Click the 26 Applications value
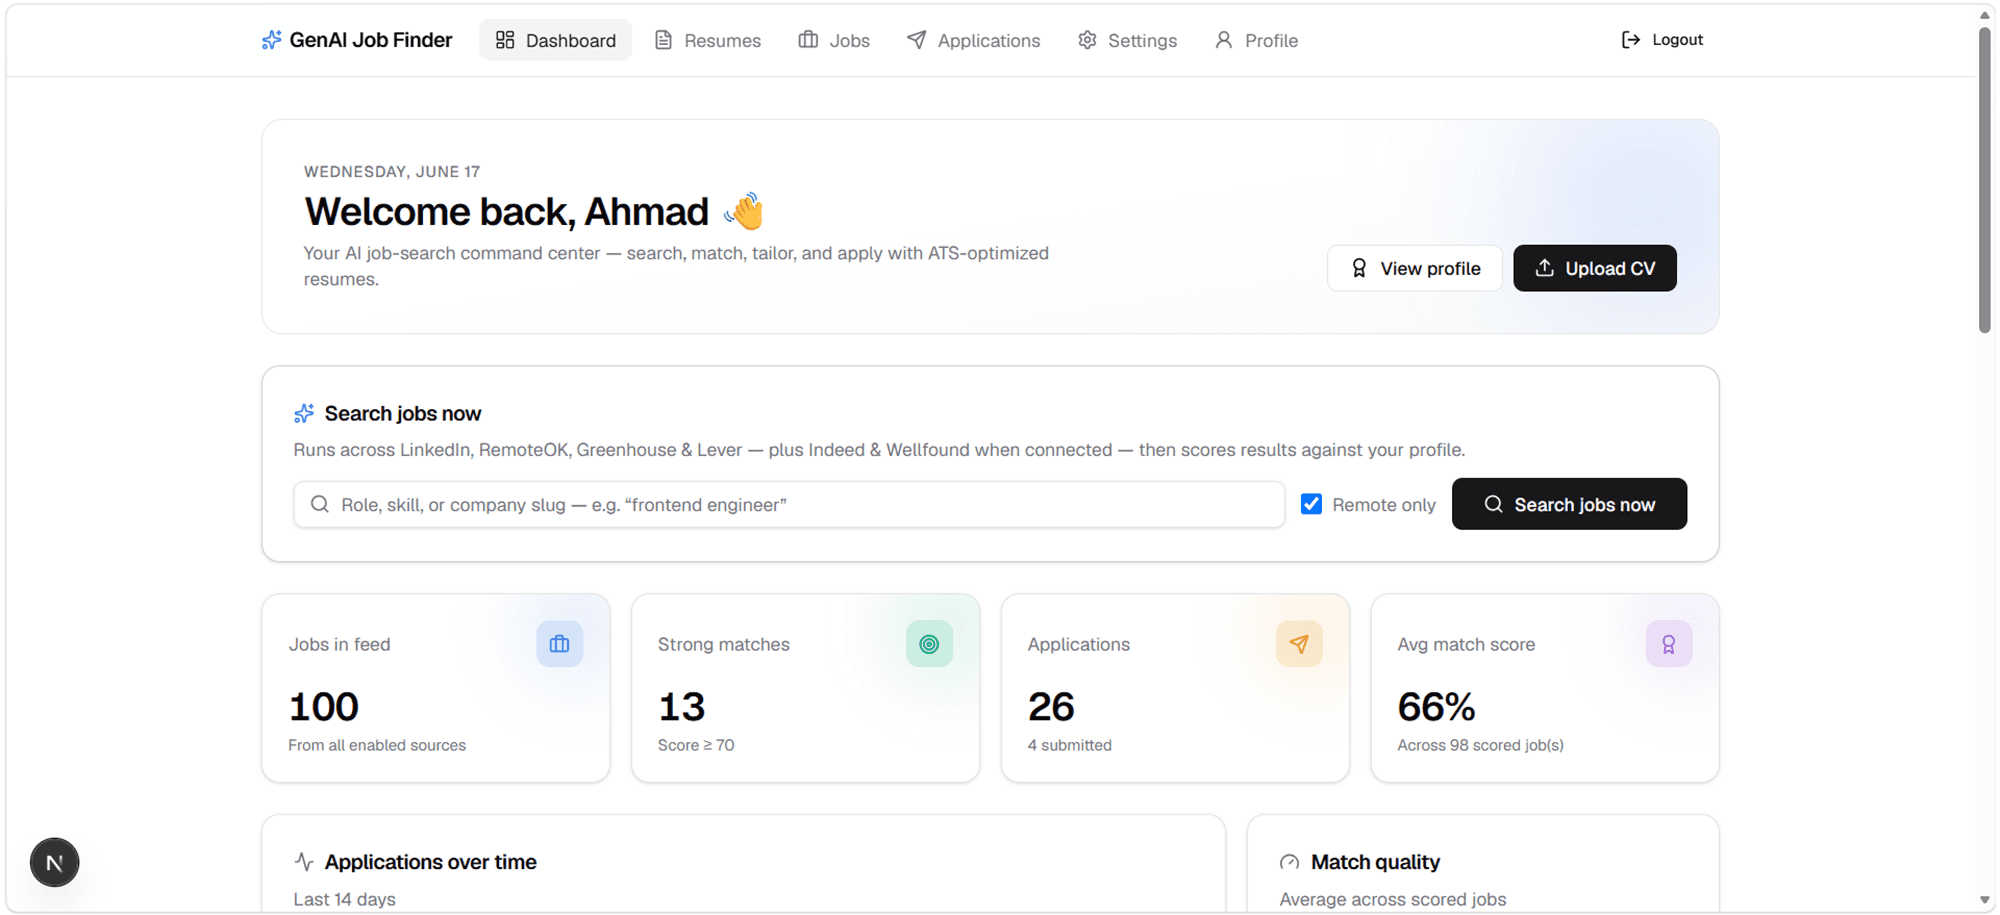The height and width of the screenshot is (915, 2000). click(1051, 707)
